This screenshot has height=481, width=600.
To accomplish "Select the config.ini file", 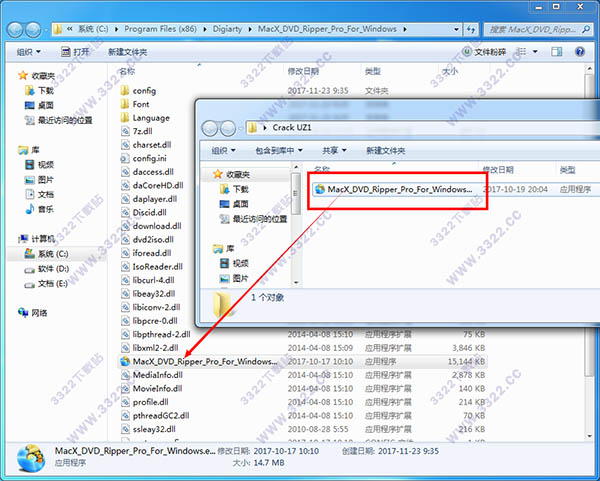I will coord(144,158).
